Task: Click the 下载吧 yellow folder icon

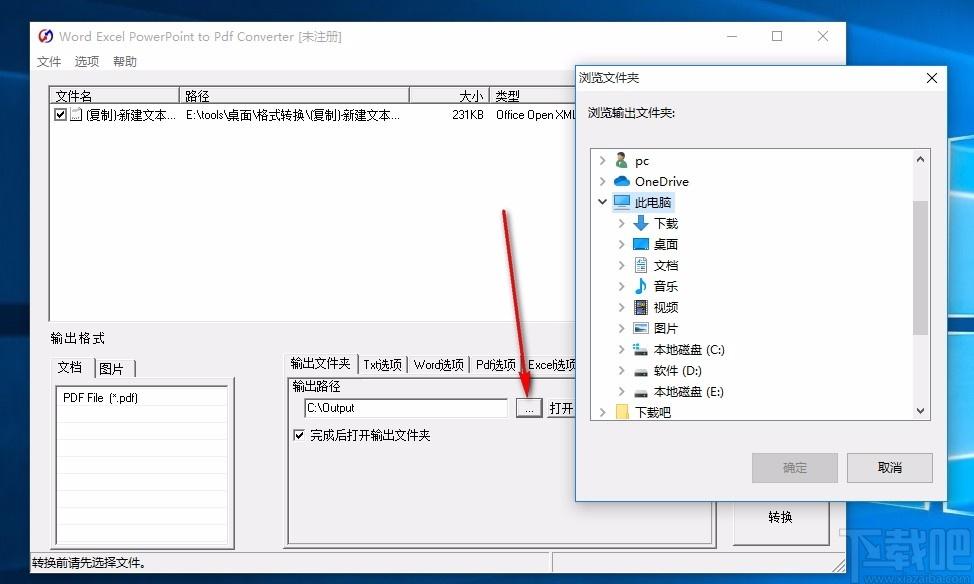Action: (622, 411)
